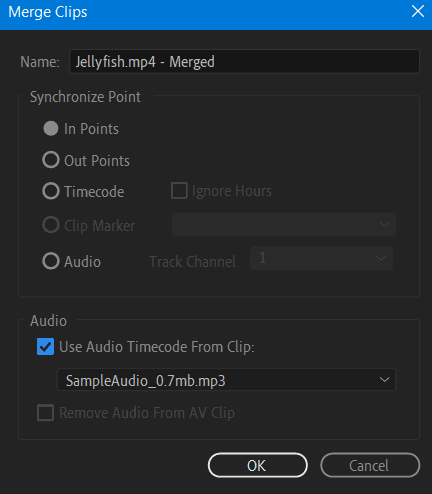432x494 pixels.
Task: Click the Cancel button
Action: tap(370, 465)
